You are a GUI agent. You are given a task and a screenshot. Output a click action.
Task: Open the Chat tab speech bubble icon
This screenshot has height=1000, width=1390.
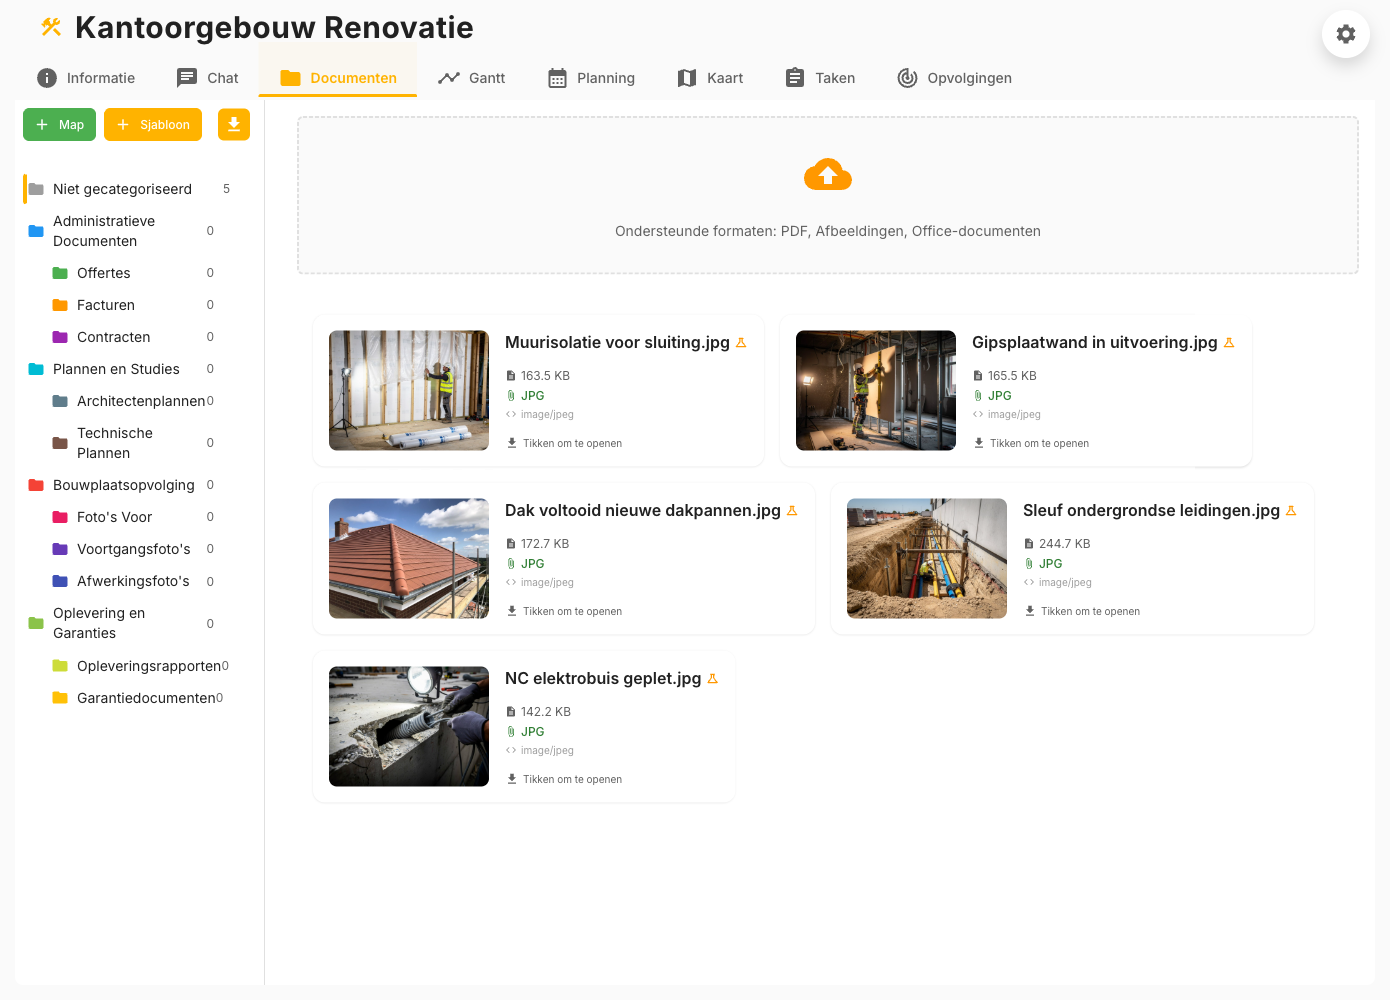(x=184, y=77)
